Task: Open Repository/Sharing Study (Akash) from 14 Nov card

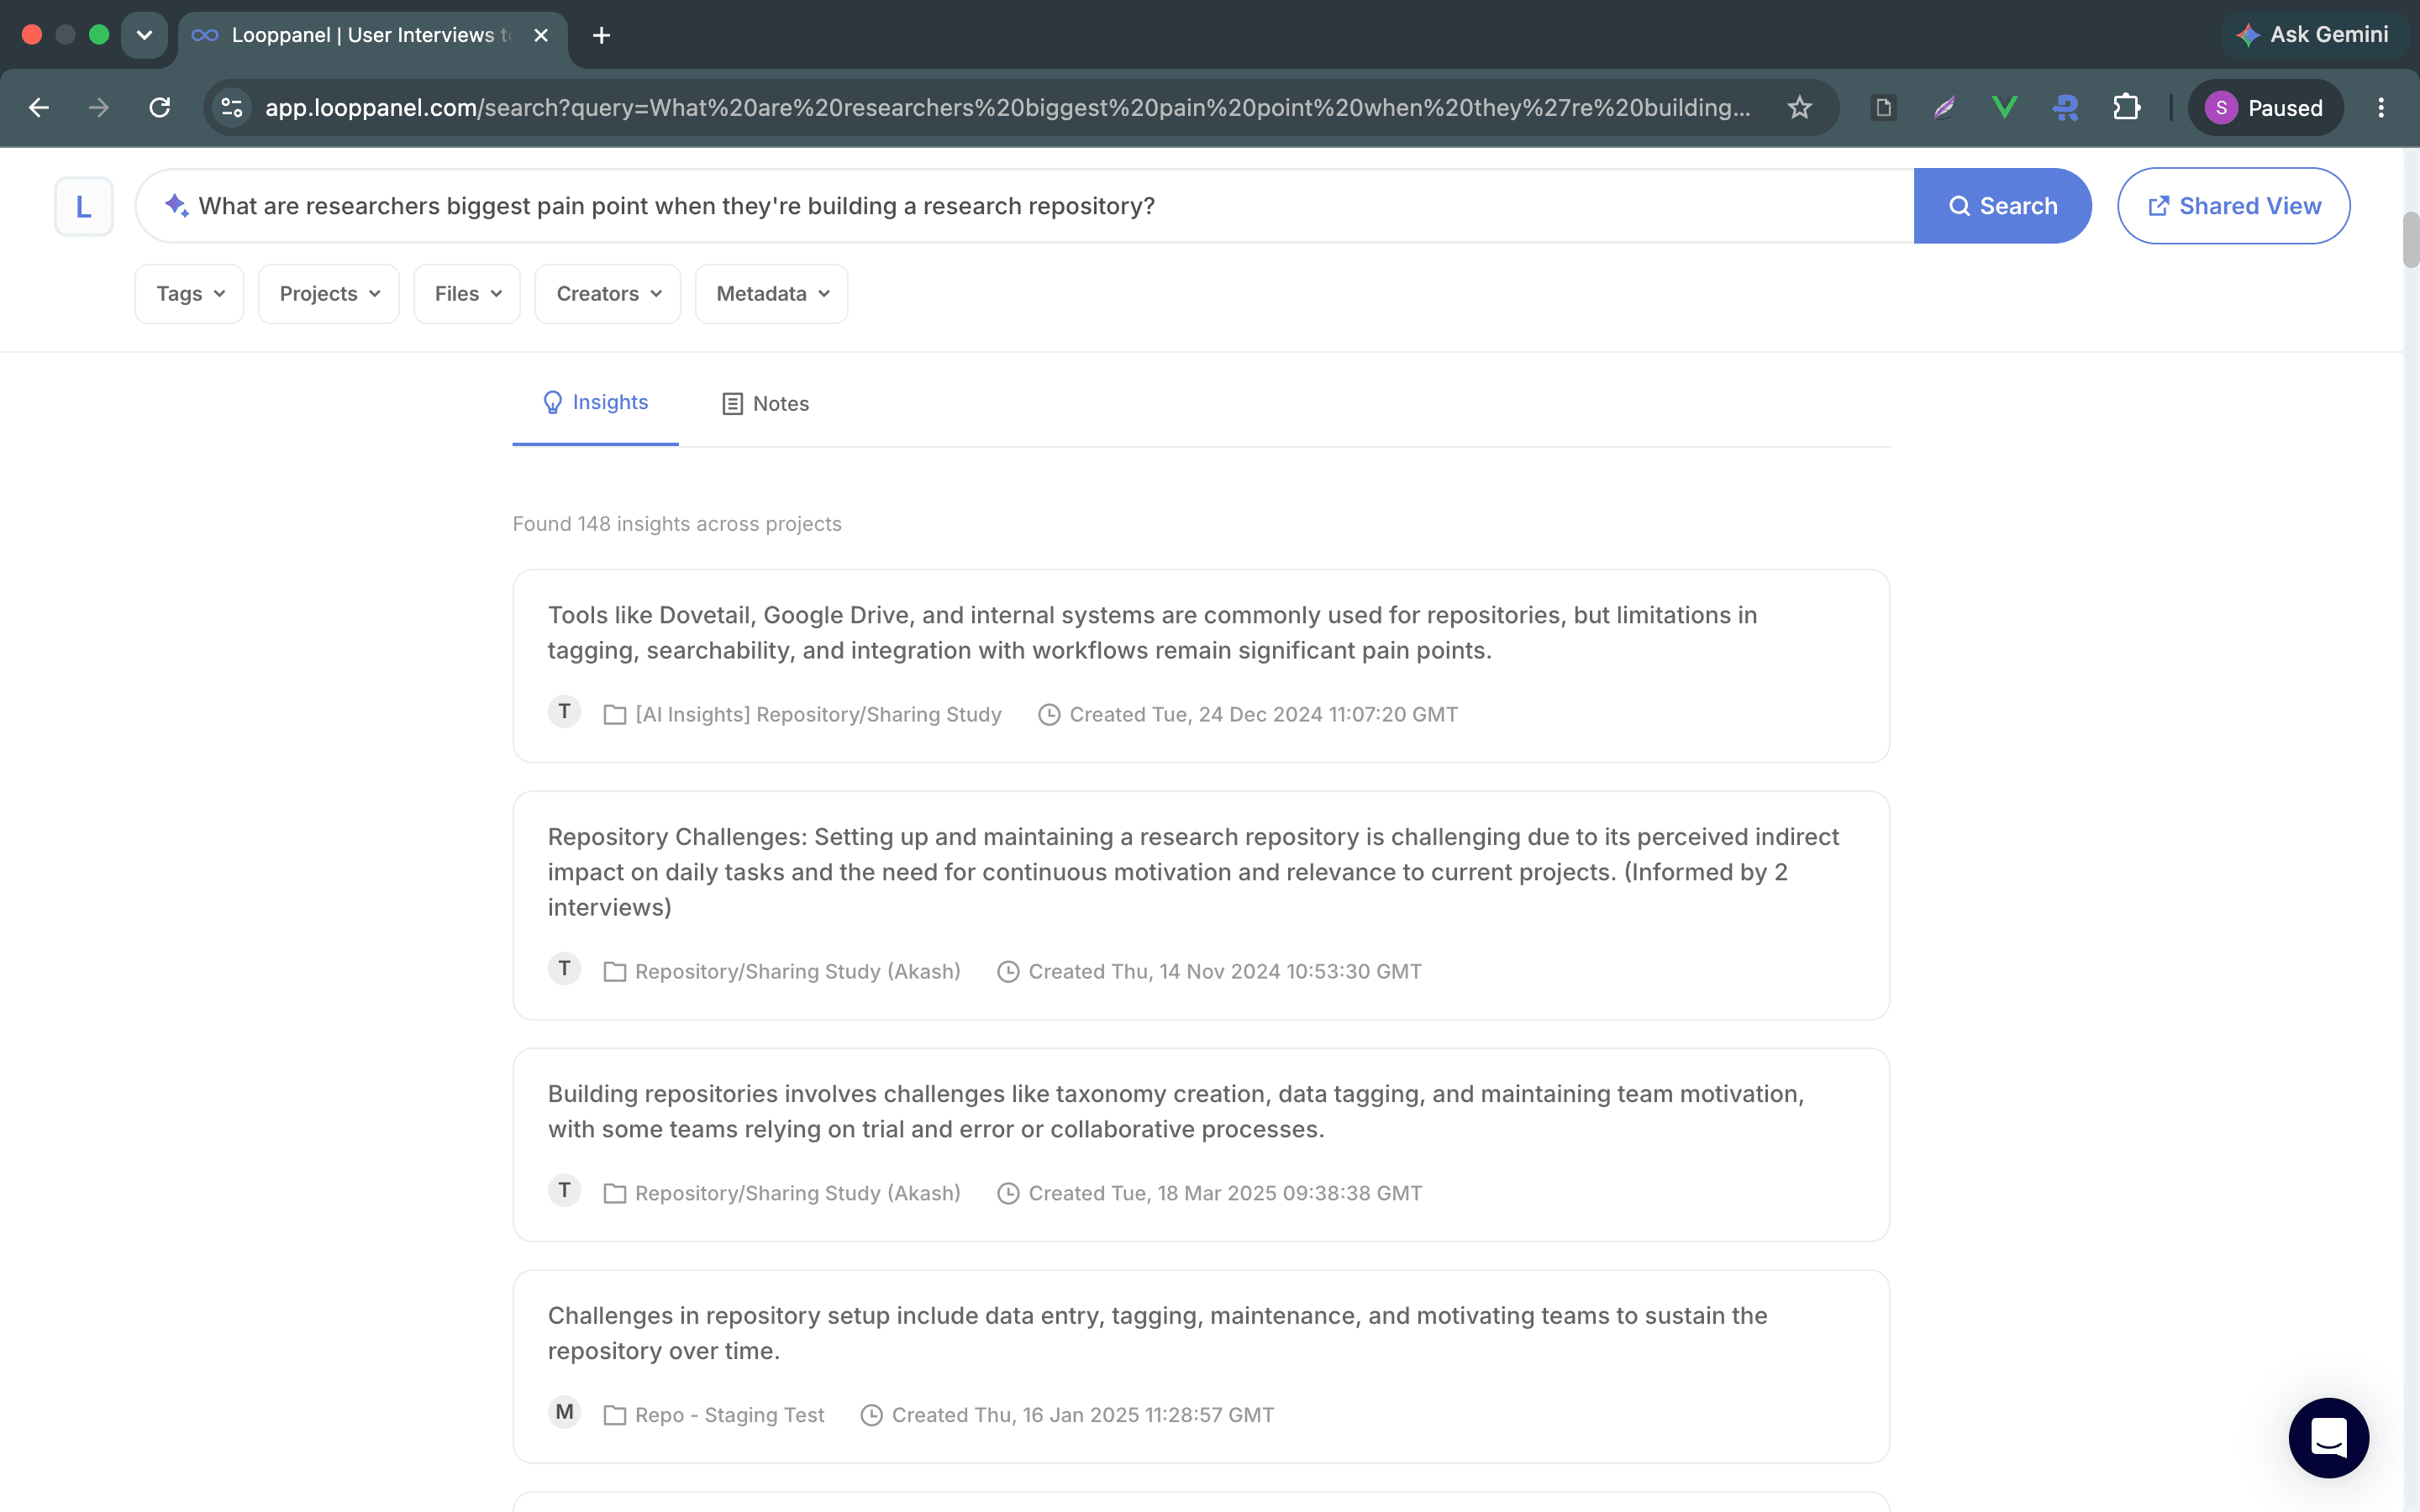Action: 797,972
